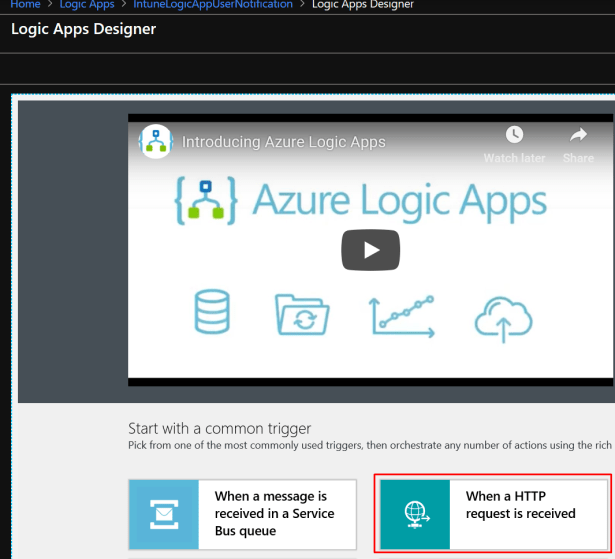Navigate to Logic Apps breadcrumb link
Image resolution: width=615 pixels, height=559 pixels.
pyautogui.click(x=87, y=5)
